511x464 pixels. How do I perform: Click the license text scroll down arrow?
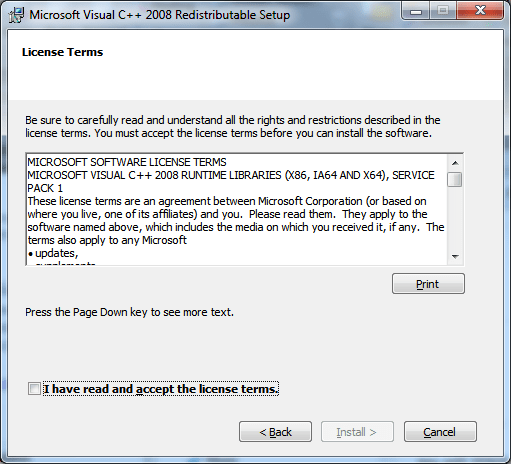[x=455, y=257]
